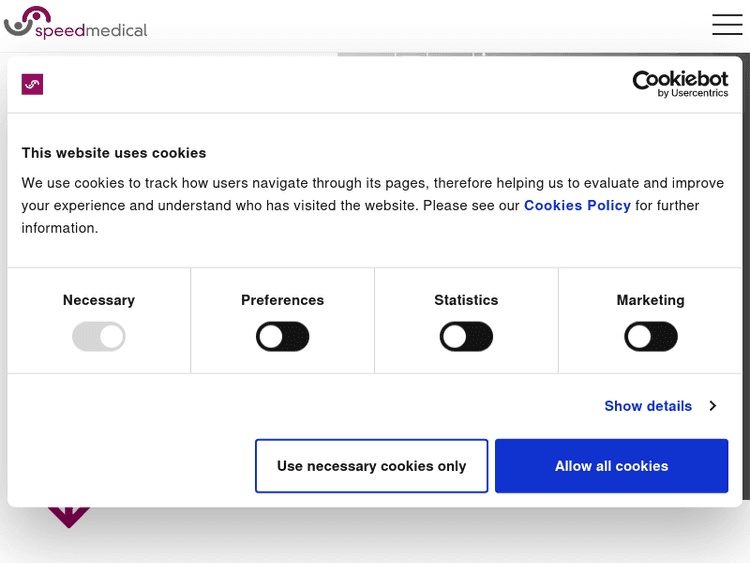Open the Cookies Policy link

pos(577,205)
